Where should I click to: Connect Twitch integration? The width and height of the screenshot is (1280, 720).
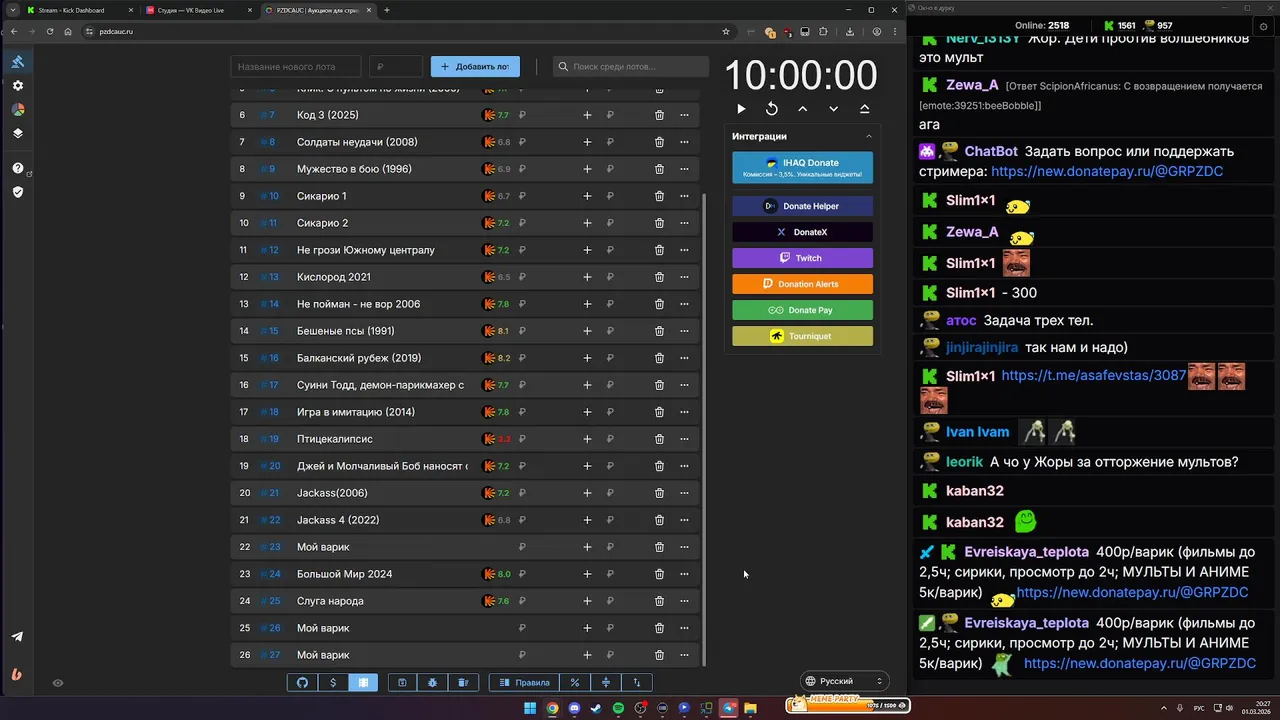pyautogui.click(x=802, y=258)
